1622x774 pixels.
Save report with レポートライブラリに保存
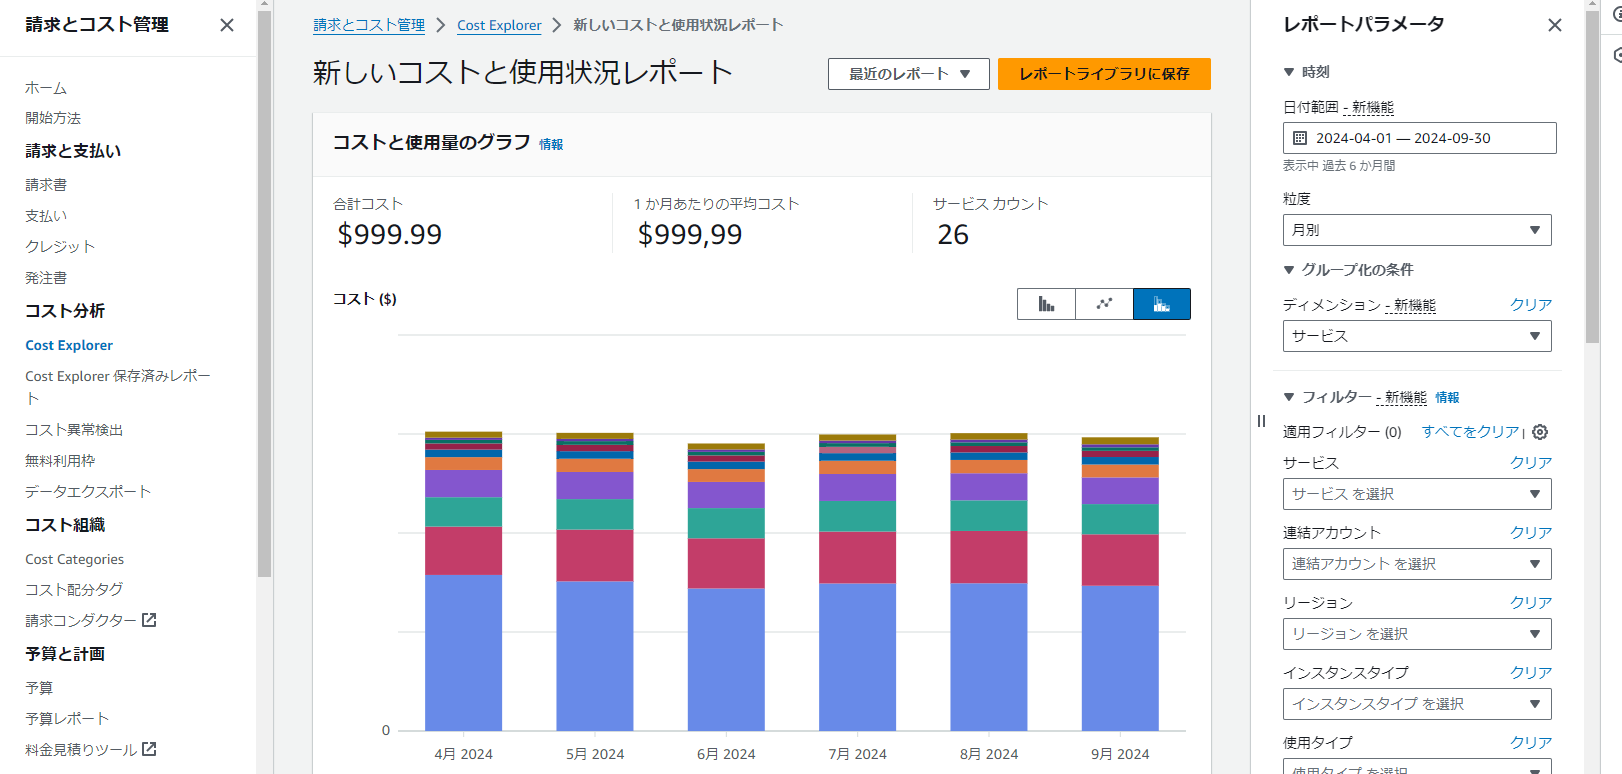[1104, 74]
